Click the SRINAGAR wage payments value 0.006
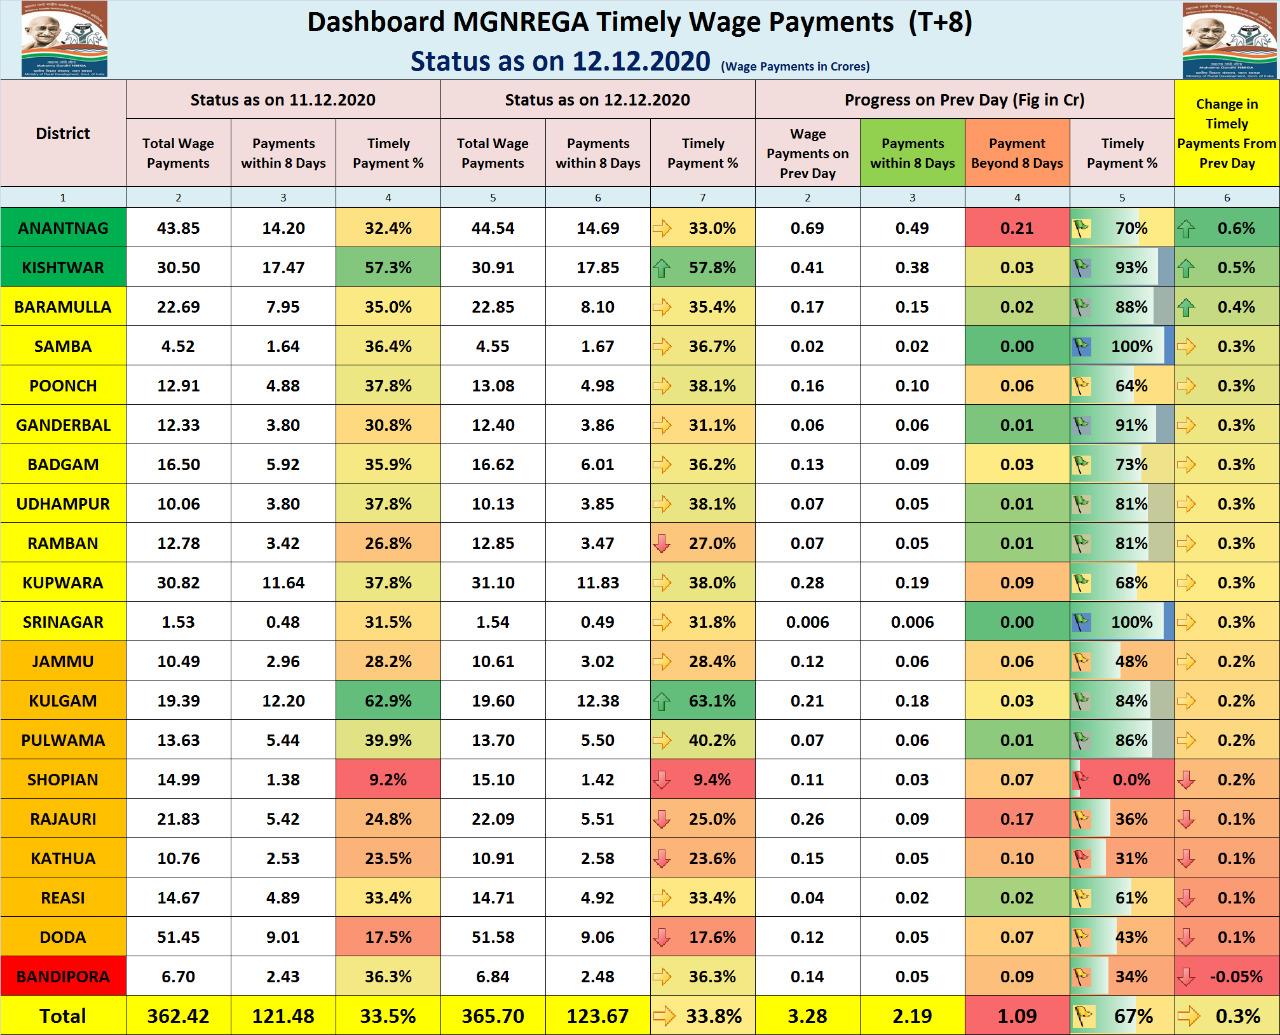Viewport: 1280px width, 1035px height. pyautogui.click(x=808, y=622)
